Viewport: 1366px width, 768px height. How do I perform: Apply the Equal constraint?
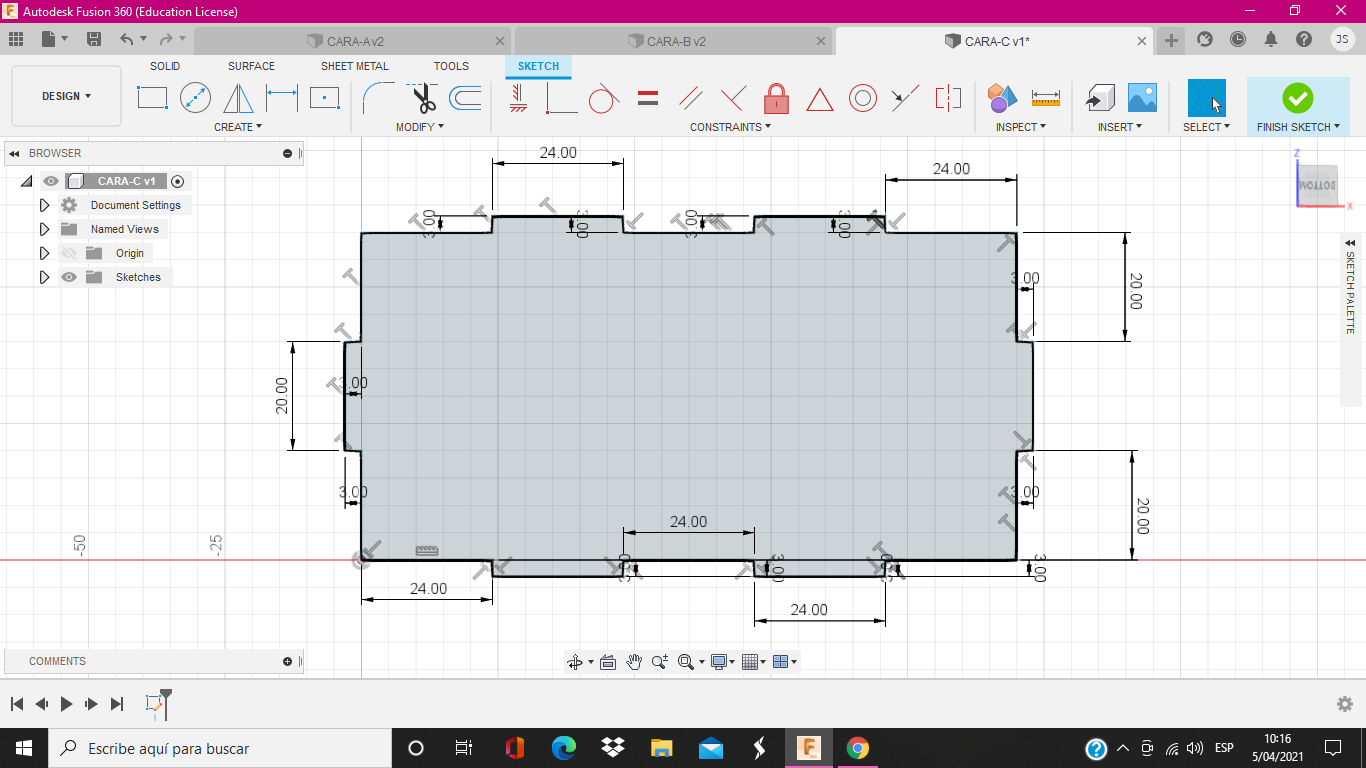648,98
